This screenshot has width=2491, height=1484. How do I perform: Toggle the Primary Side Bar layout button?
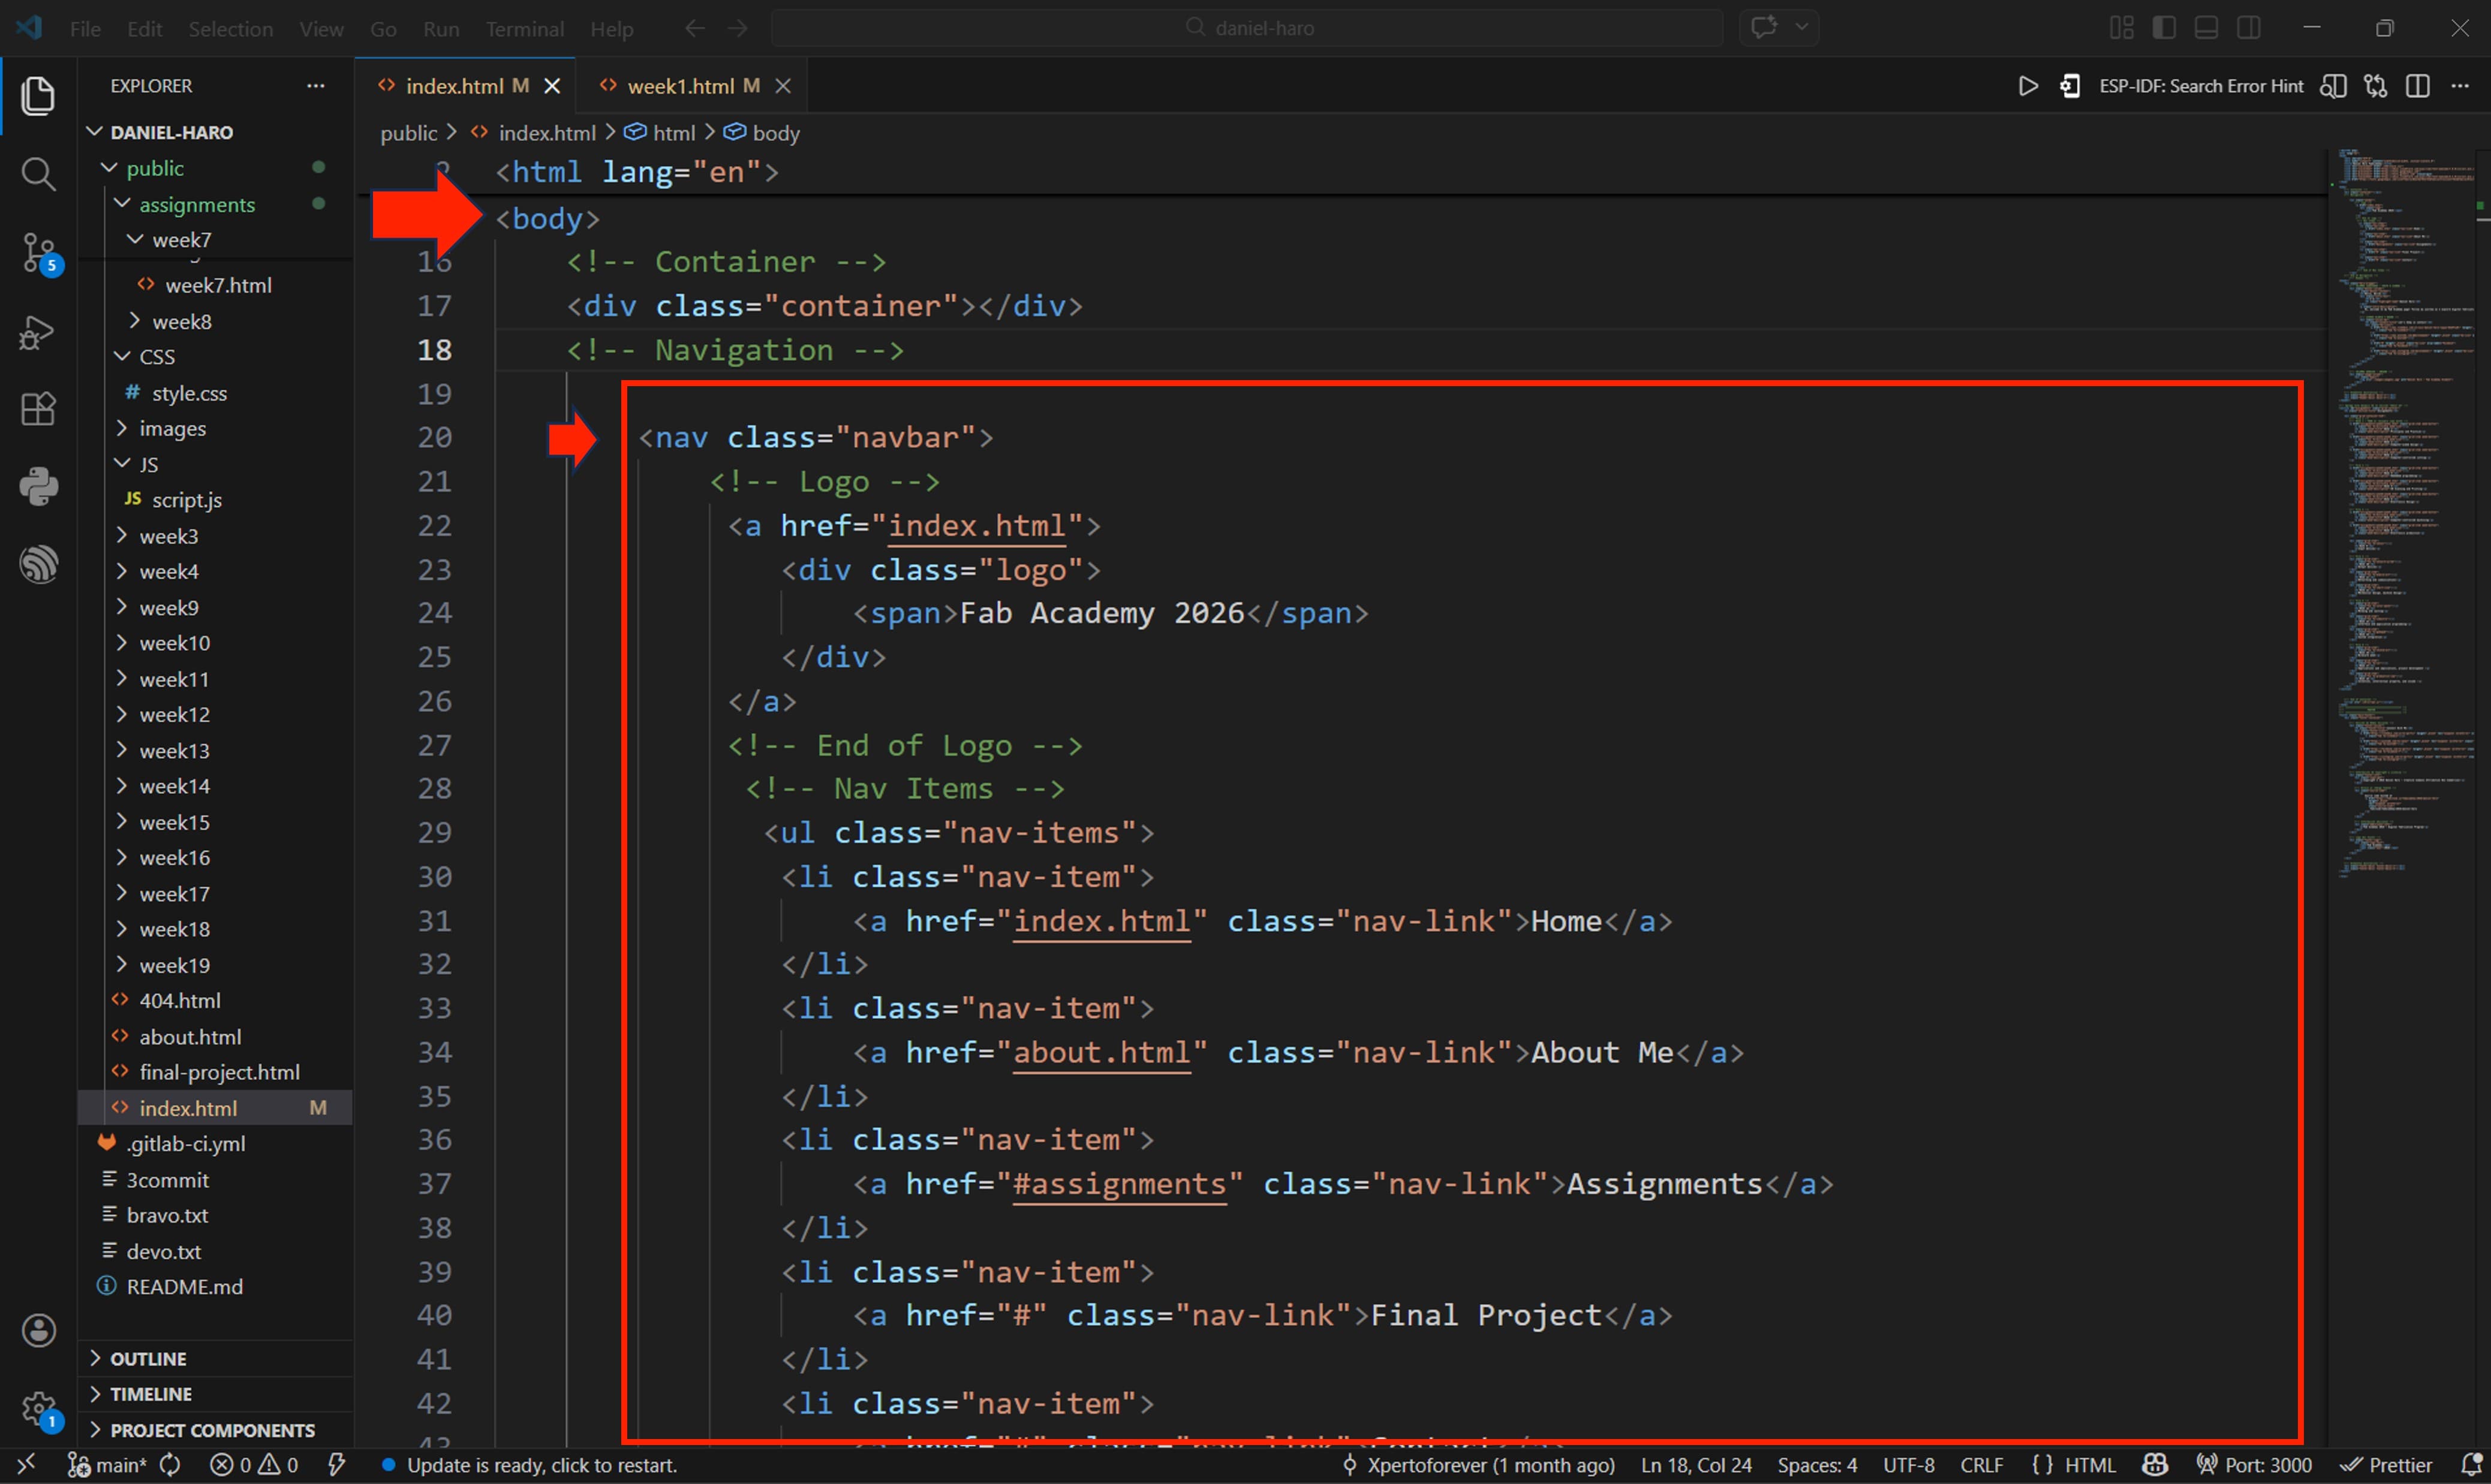pos(2163,28)
